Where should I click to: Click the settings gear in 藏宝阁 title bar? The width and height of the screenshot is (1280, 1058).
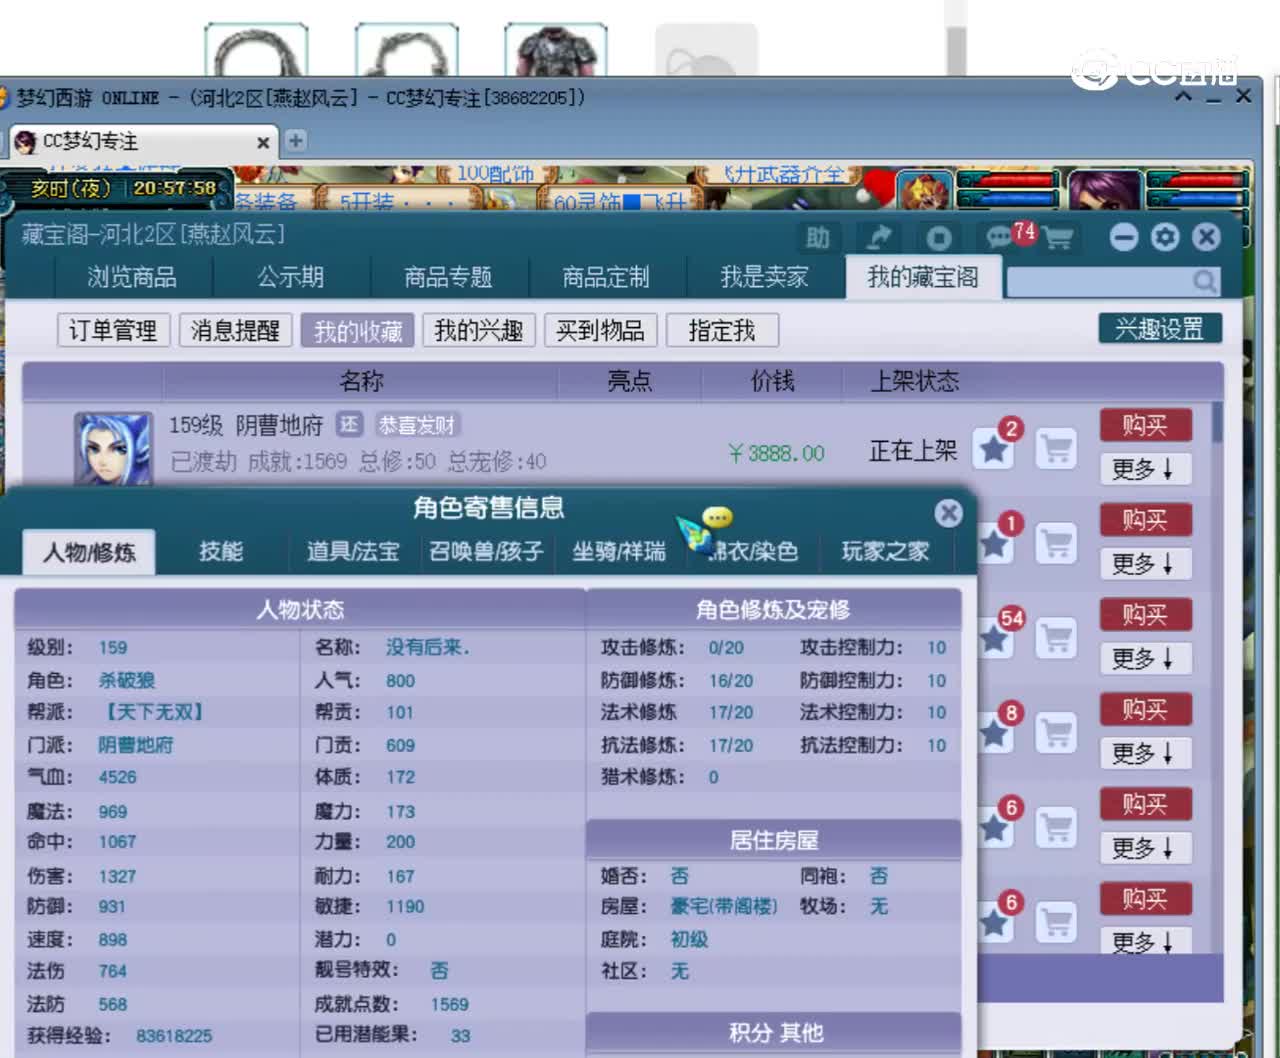[1165, 237]
